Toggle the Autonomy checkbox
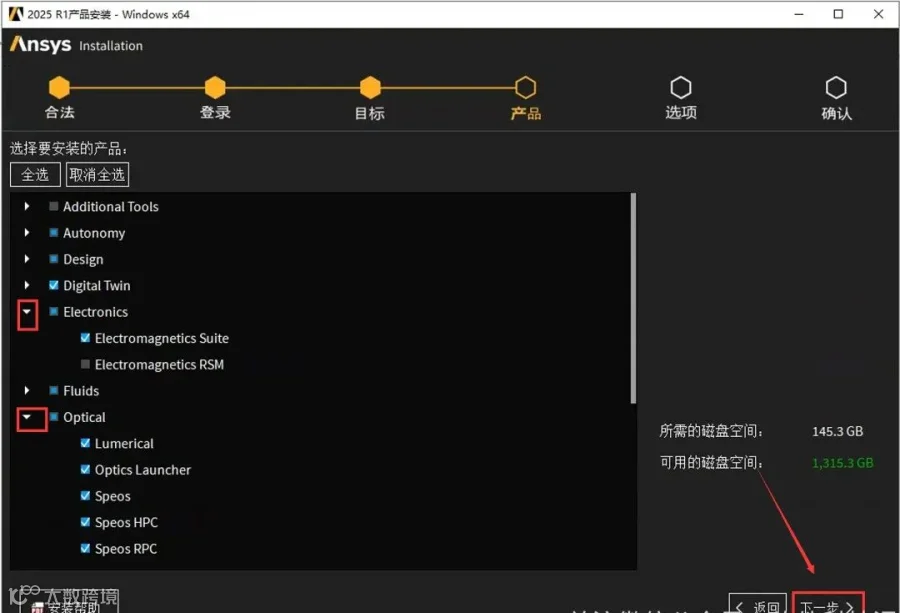Viewport: 900px width, 613px height. 53,232
